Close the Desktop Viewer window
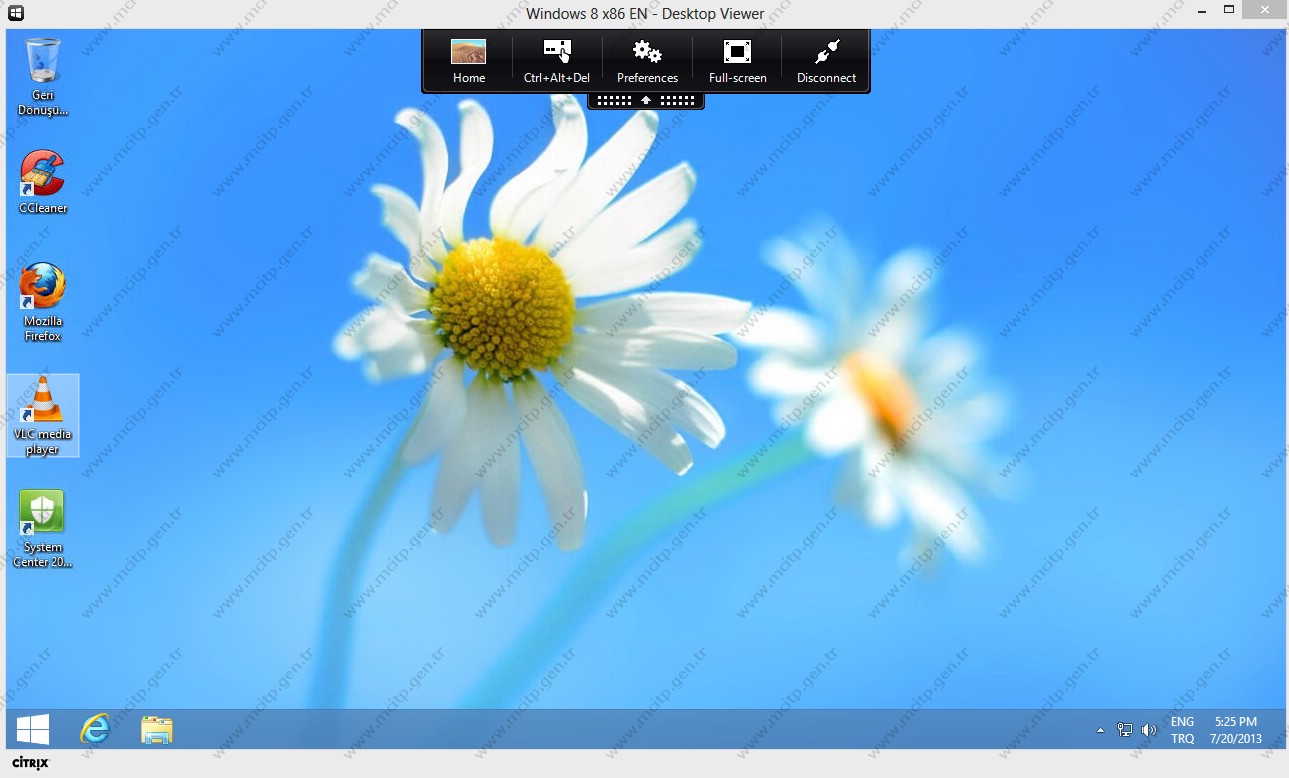The height and width of the screenshot is (778, 1289). click(x=1263, y=10)
